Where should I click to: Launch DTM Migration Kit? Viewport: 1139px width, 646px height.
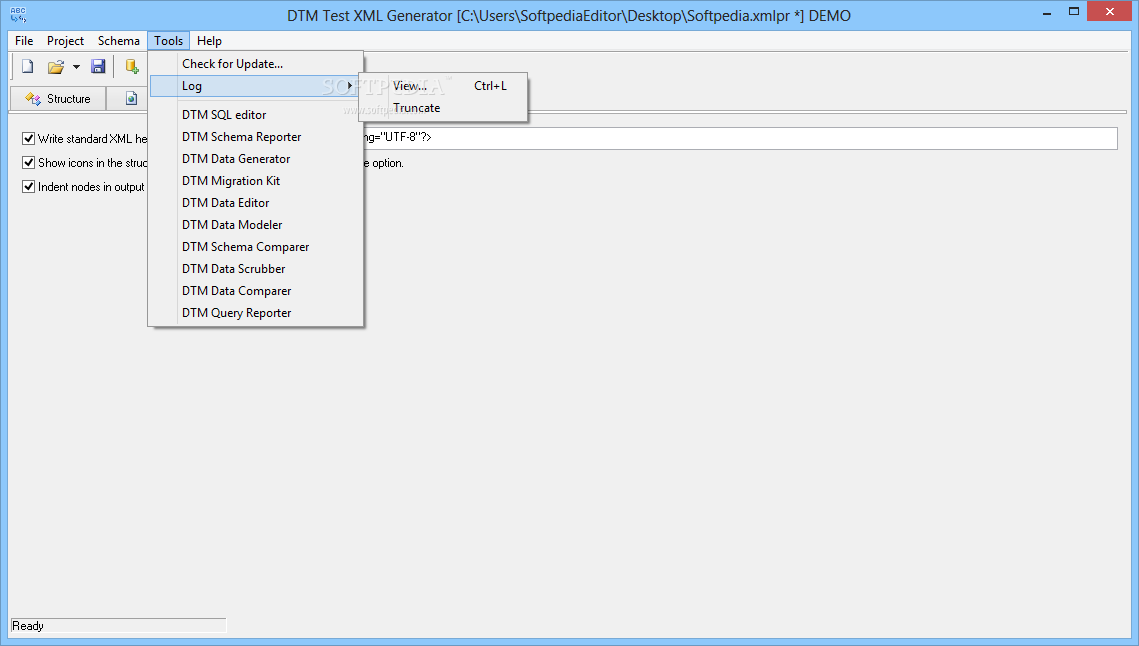[x=256, y=181]
